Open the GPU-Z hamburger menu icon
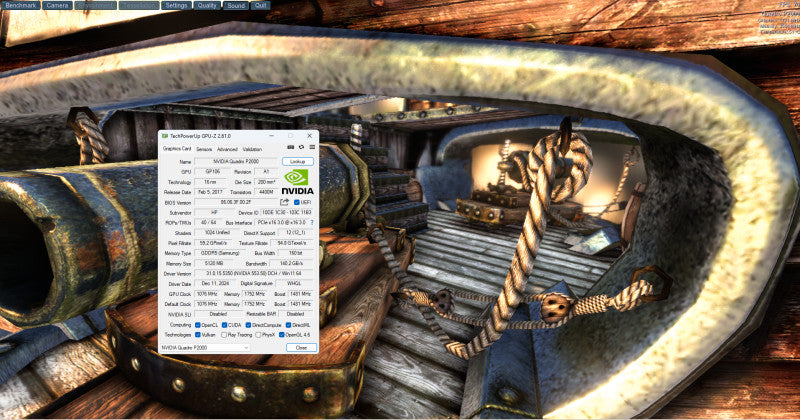 pyautogui.click(x=312, y=147)
